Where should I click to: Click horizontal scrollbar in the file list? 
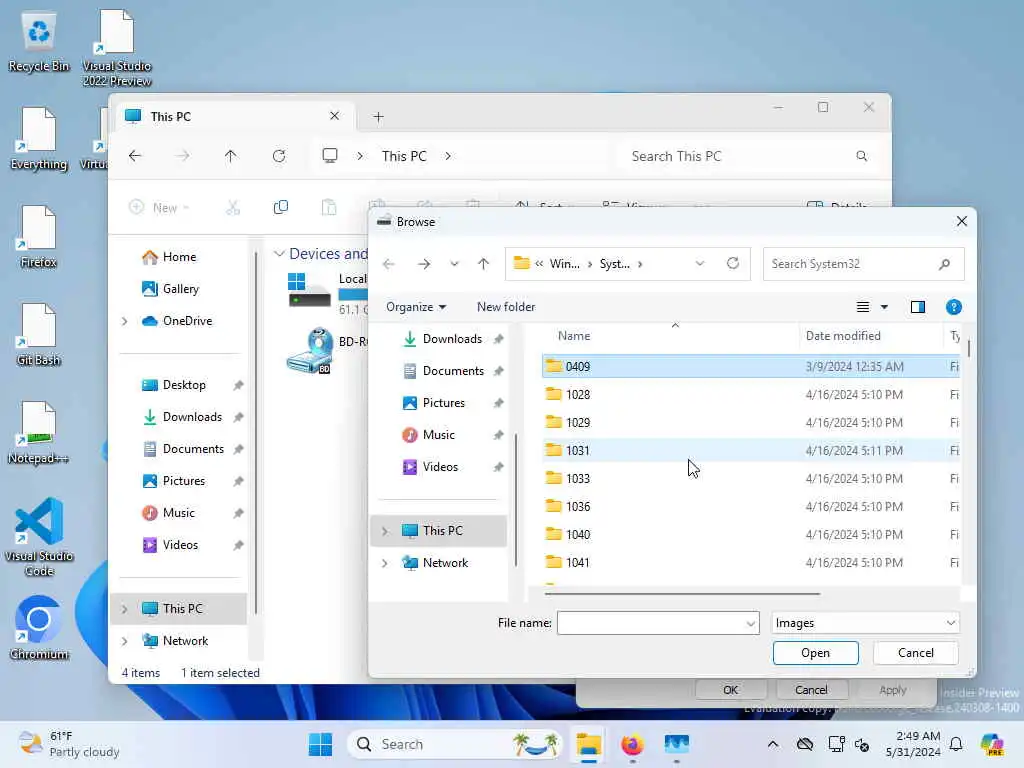[682, 594]
